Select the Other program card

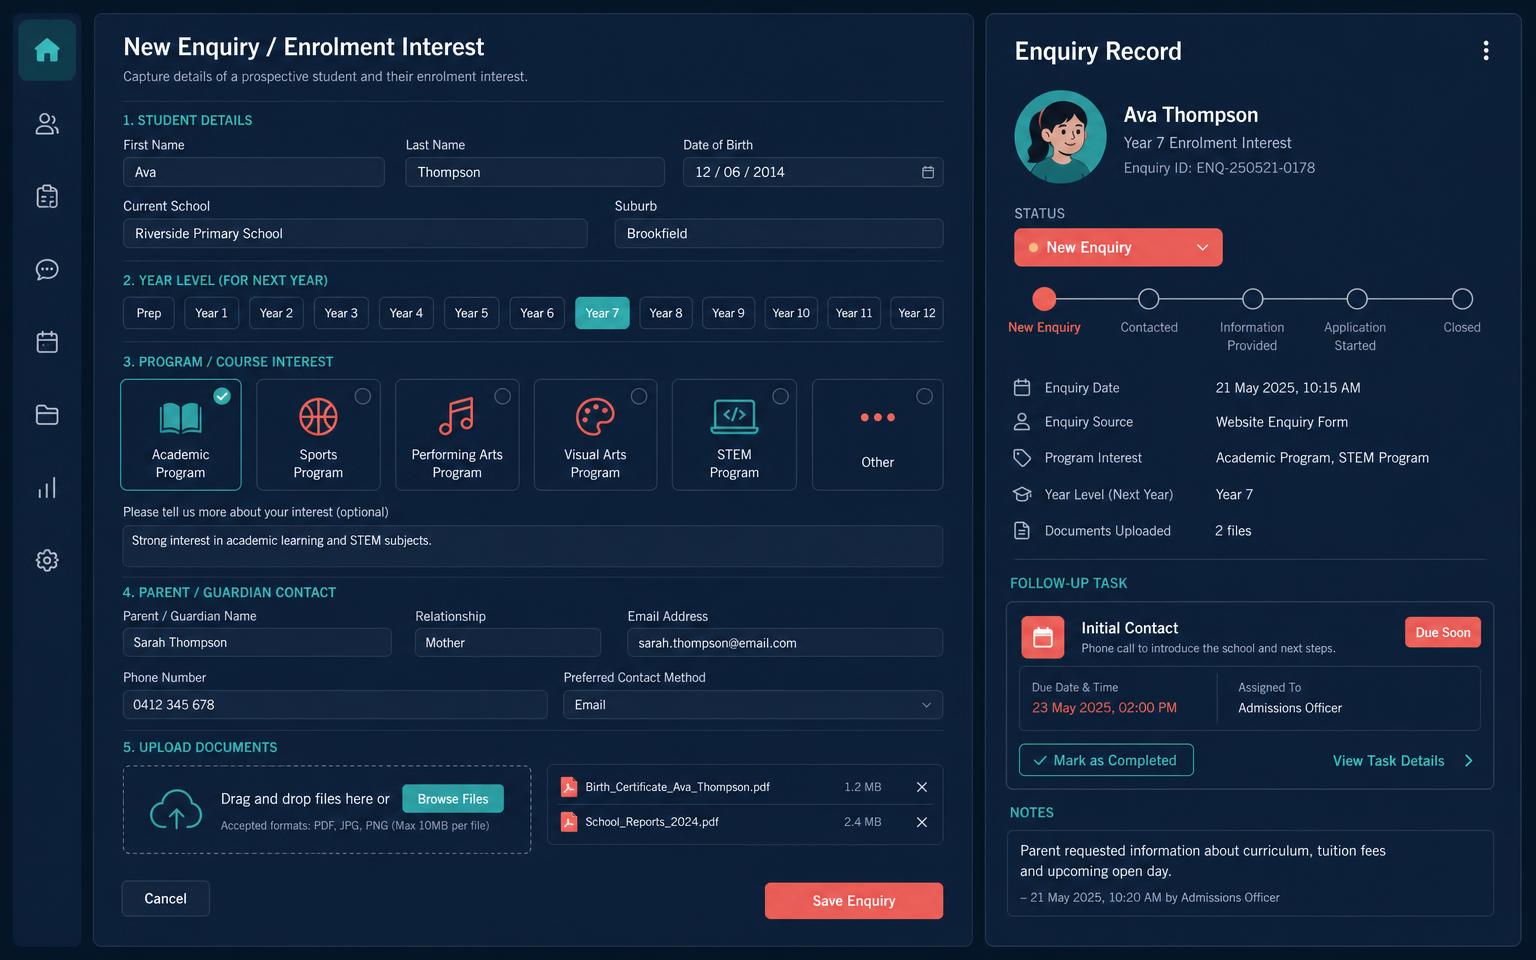(877, 435)
